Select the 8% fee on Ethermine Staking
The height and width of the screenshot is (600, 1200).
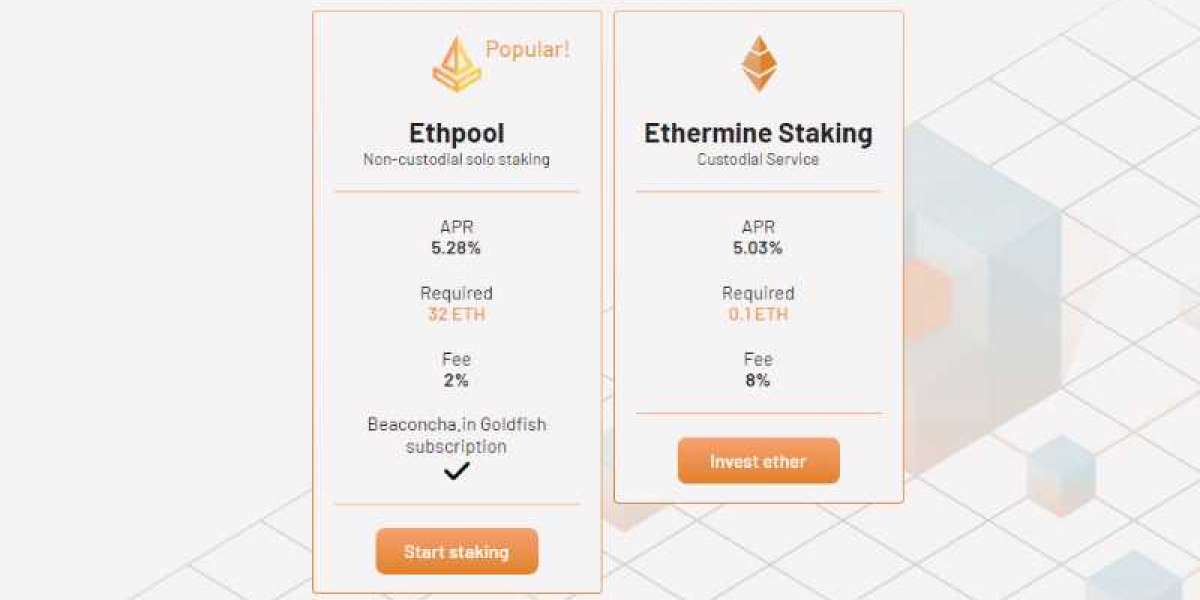tap(759, 380)
